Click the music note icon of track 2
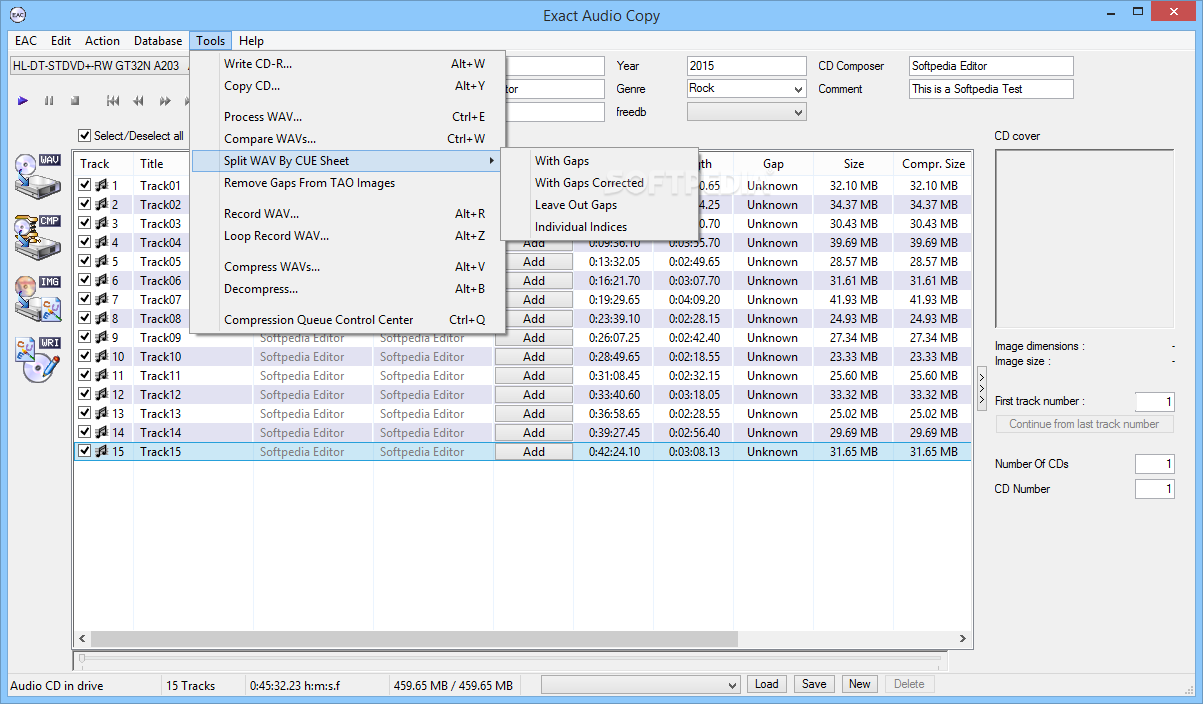This screenshot has height=704, width=1203. 101,204
